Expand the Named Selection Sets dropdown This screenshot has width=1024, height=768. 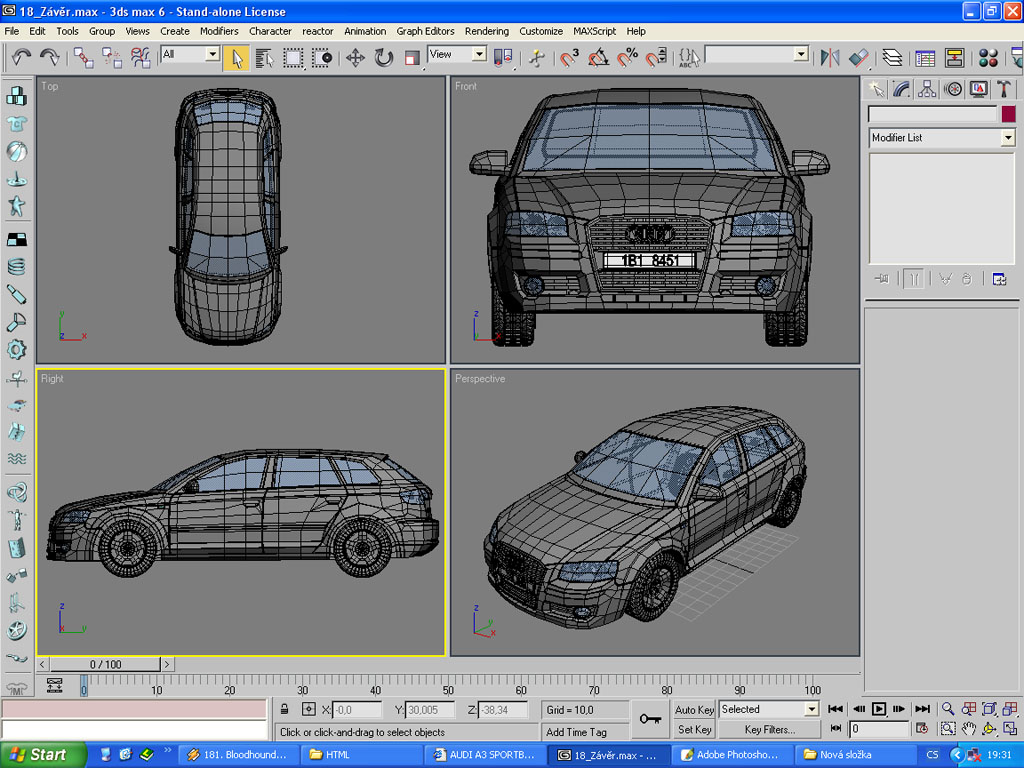(801, 54)
